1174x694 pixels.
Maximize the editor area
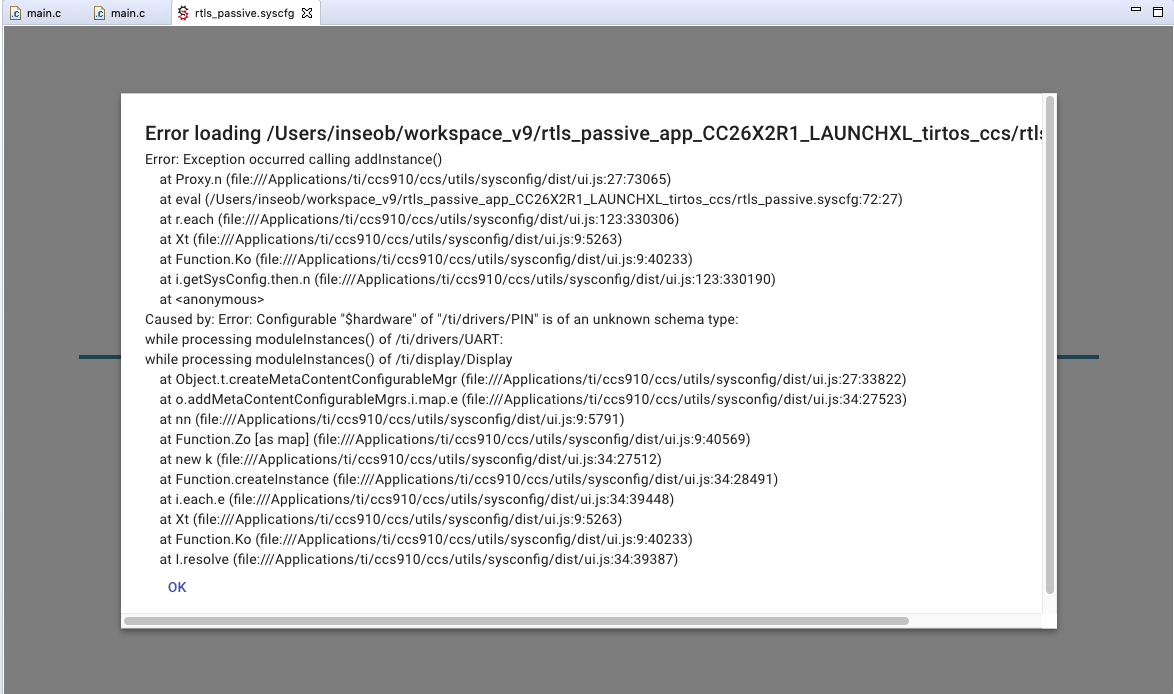click(1158, 11)
